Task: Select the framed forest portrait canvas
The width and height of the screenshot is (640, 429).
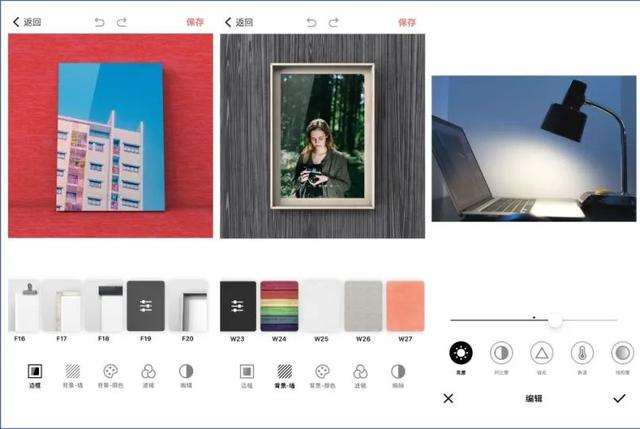Action: pos(322,136)
